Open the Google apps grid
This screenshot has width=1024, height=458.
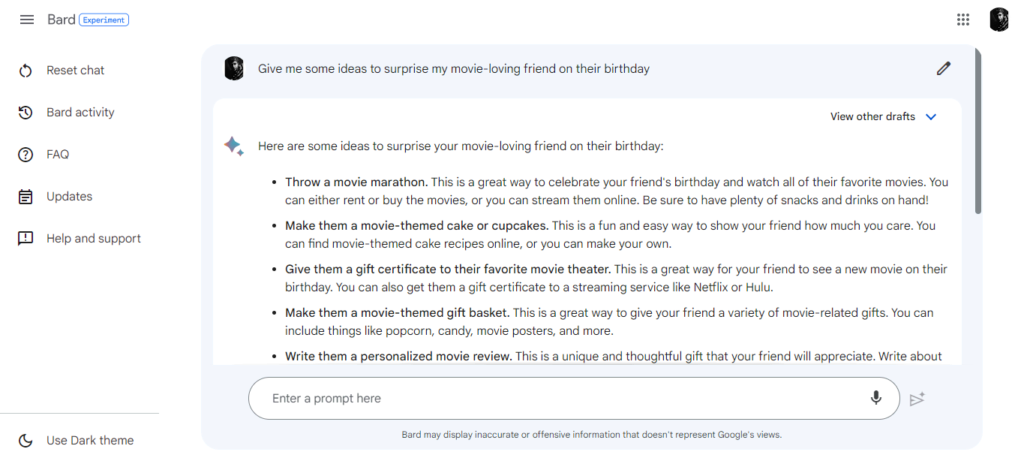963,20
